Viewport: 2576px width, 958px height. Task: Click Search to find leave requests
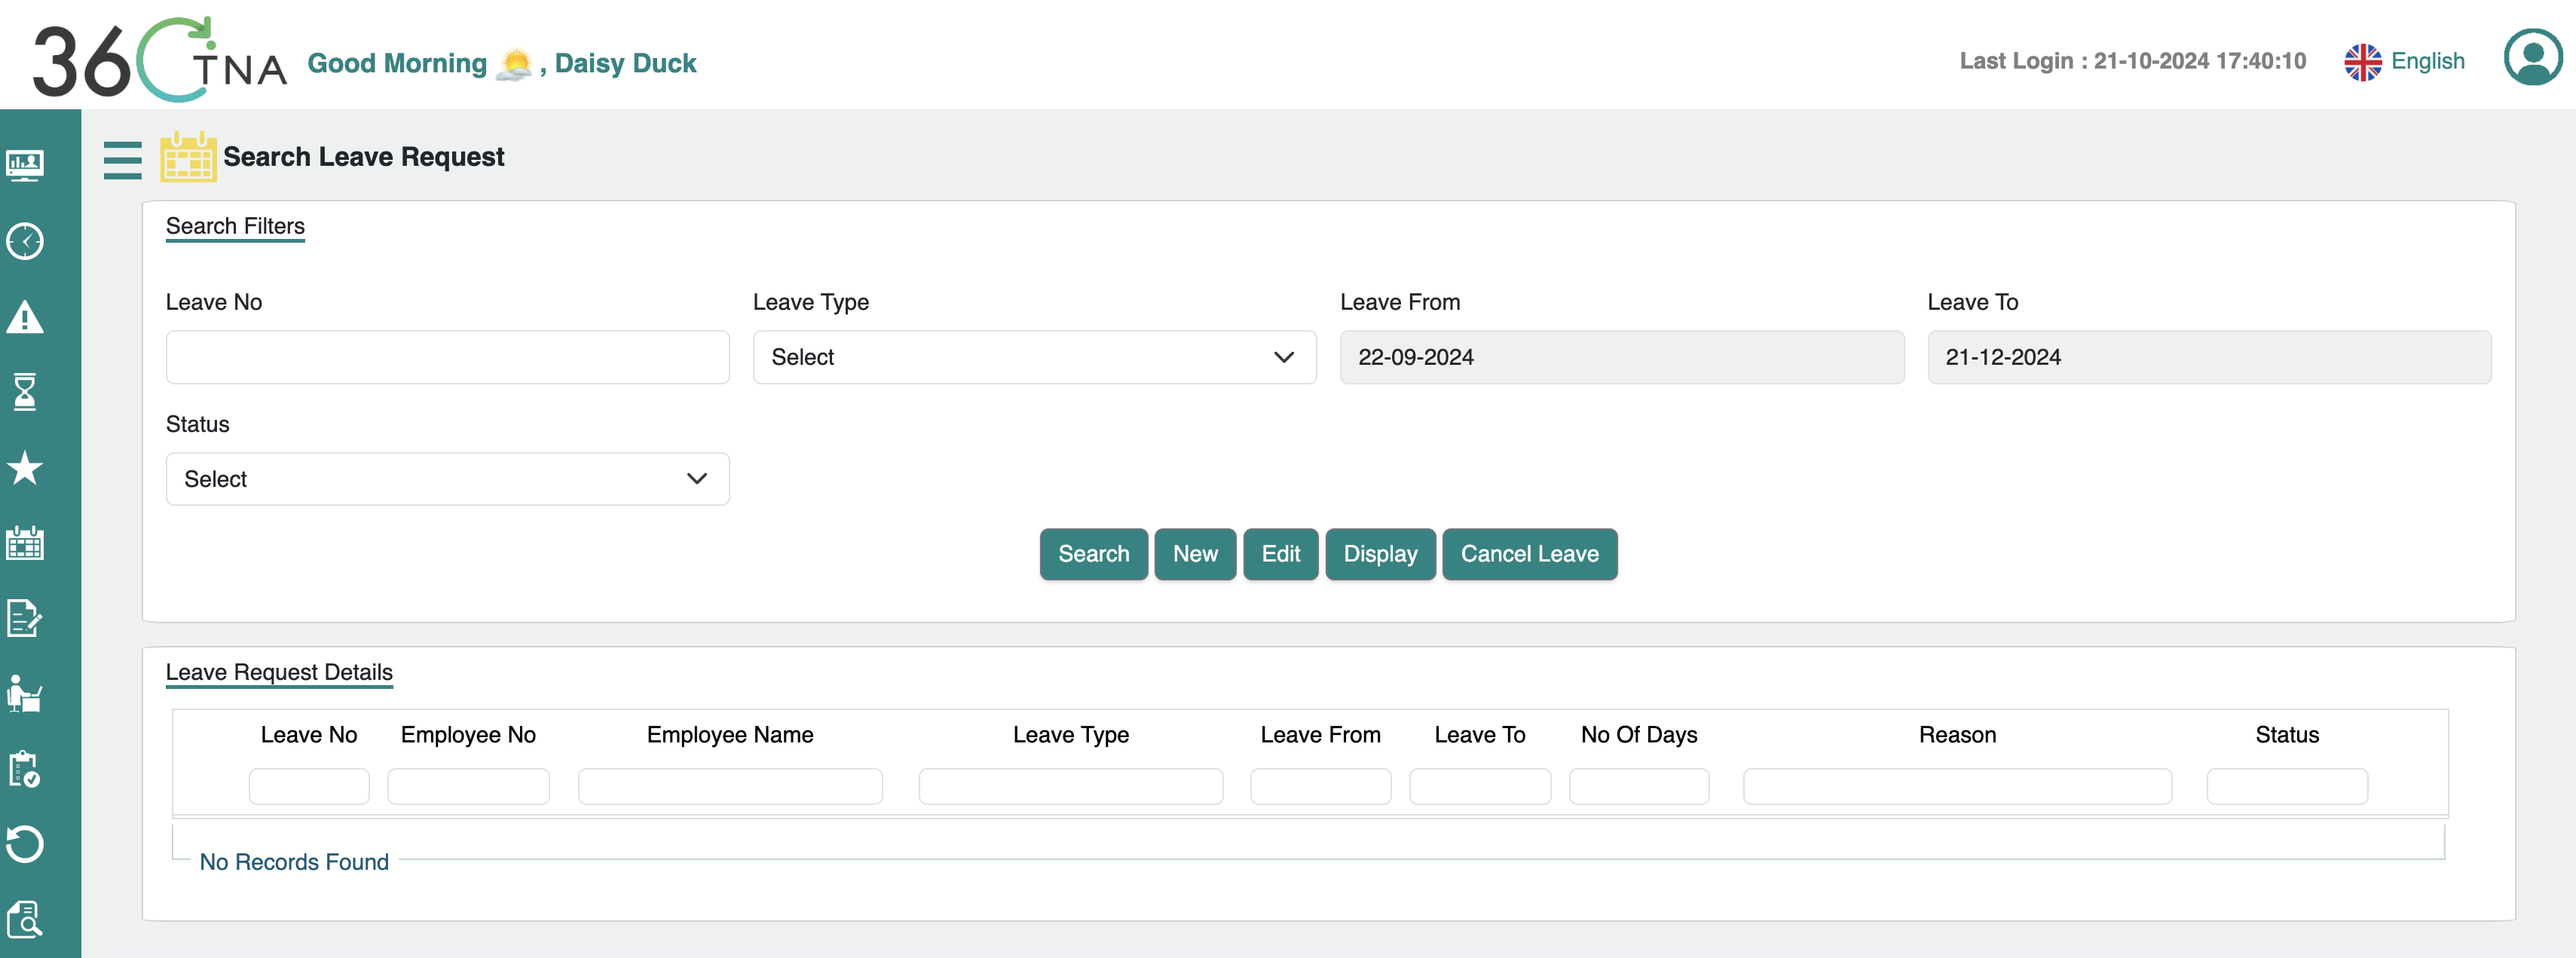pos(1093,552)
